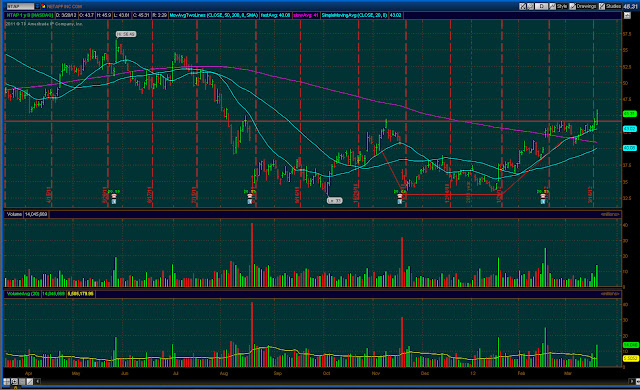
Task: Click the Studies flask icon
Action: (x=602, y=6)
